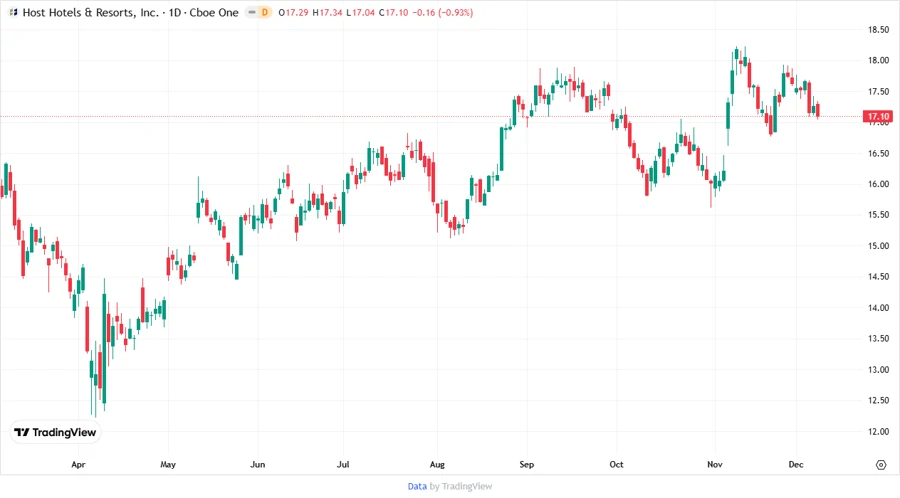Click the open value 'O17.29'

pyautogui.click(x=293, y=12)
